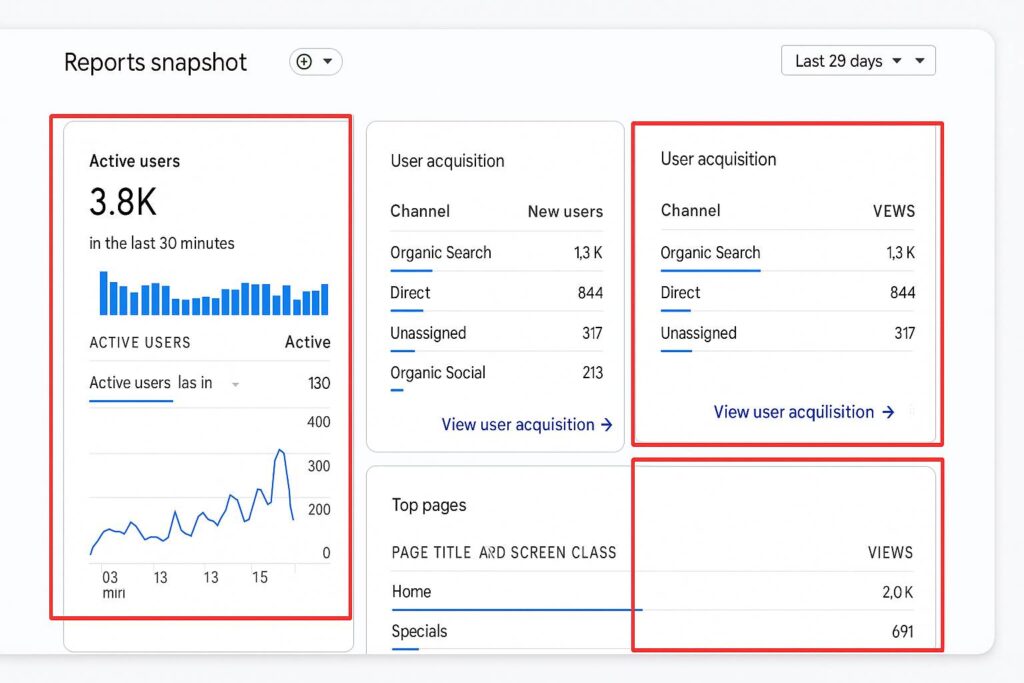Open the Last 29 days date dropdown
This screenshot has height=683, width=1024.
[x=857, y=61]
